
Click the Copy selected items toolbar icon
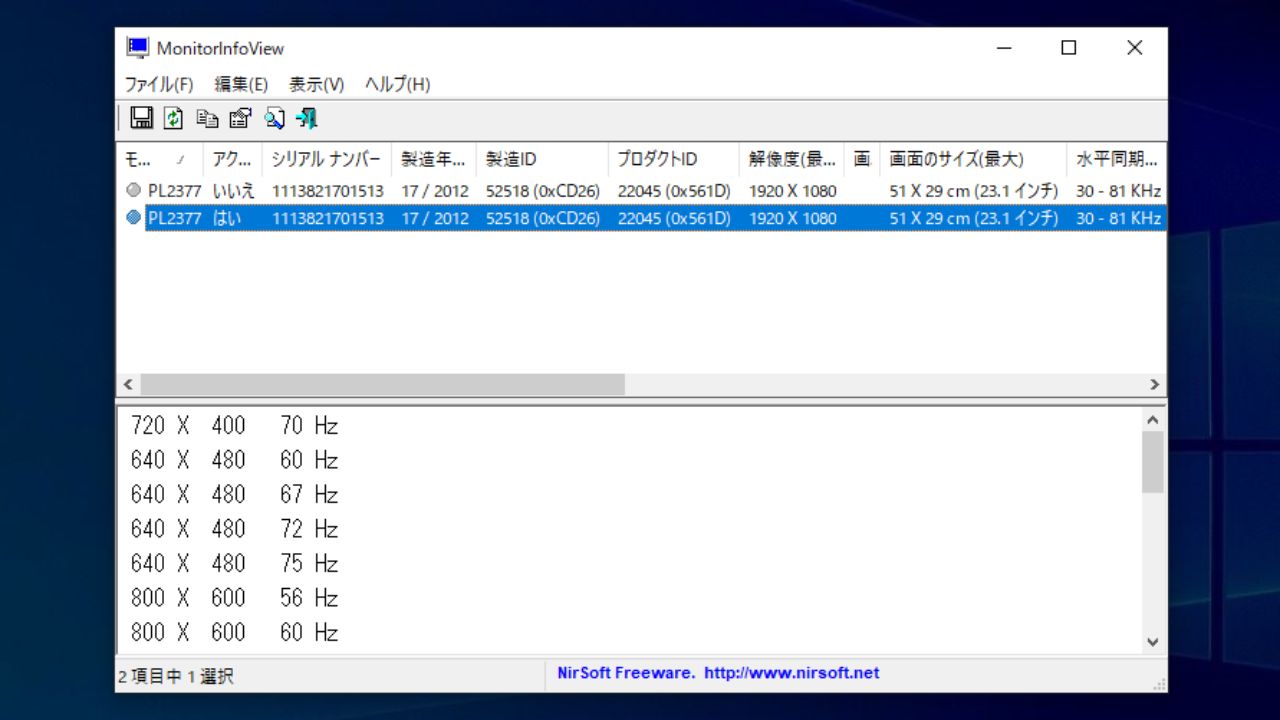pyautogui.click(x=207, y=118)
